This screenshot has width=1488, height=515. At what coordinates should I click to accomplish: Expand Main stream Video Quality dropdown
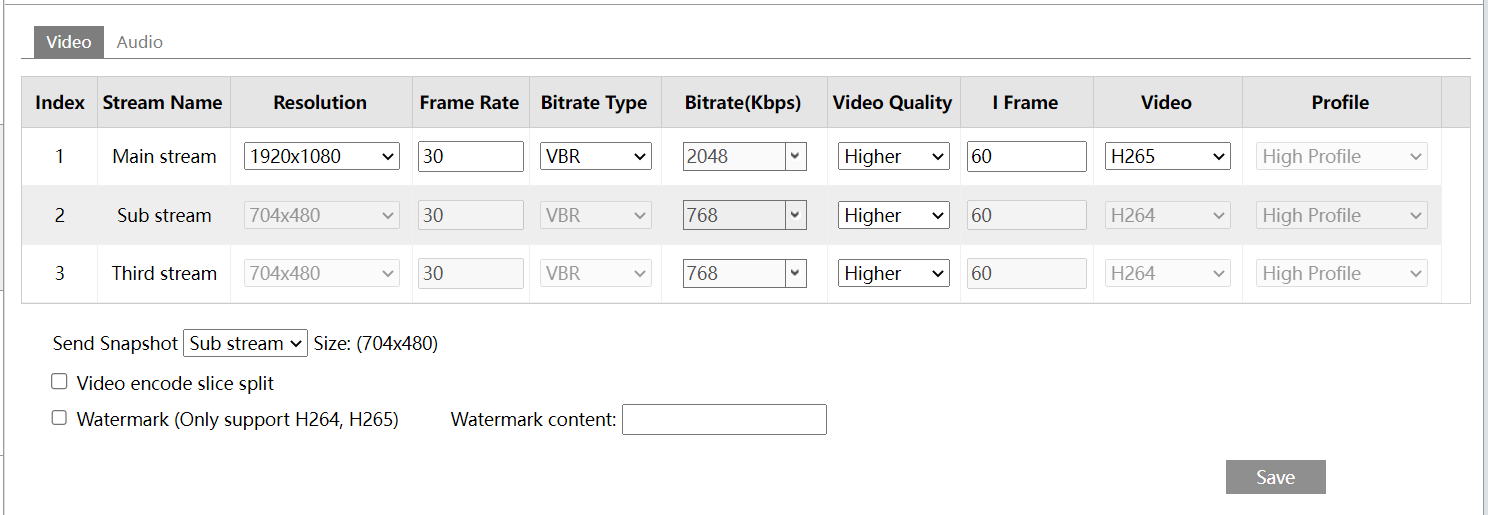tap(893, 156)
